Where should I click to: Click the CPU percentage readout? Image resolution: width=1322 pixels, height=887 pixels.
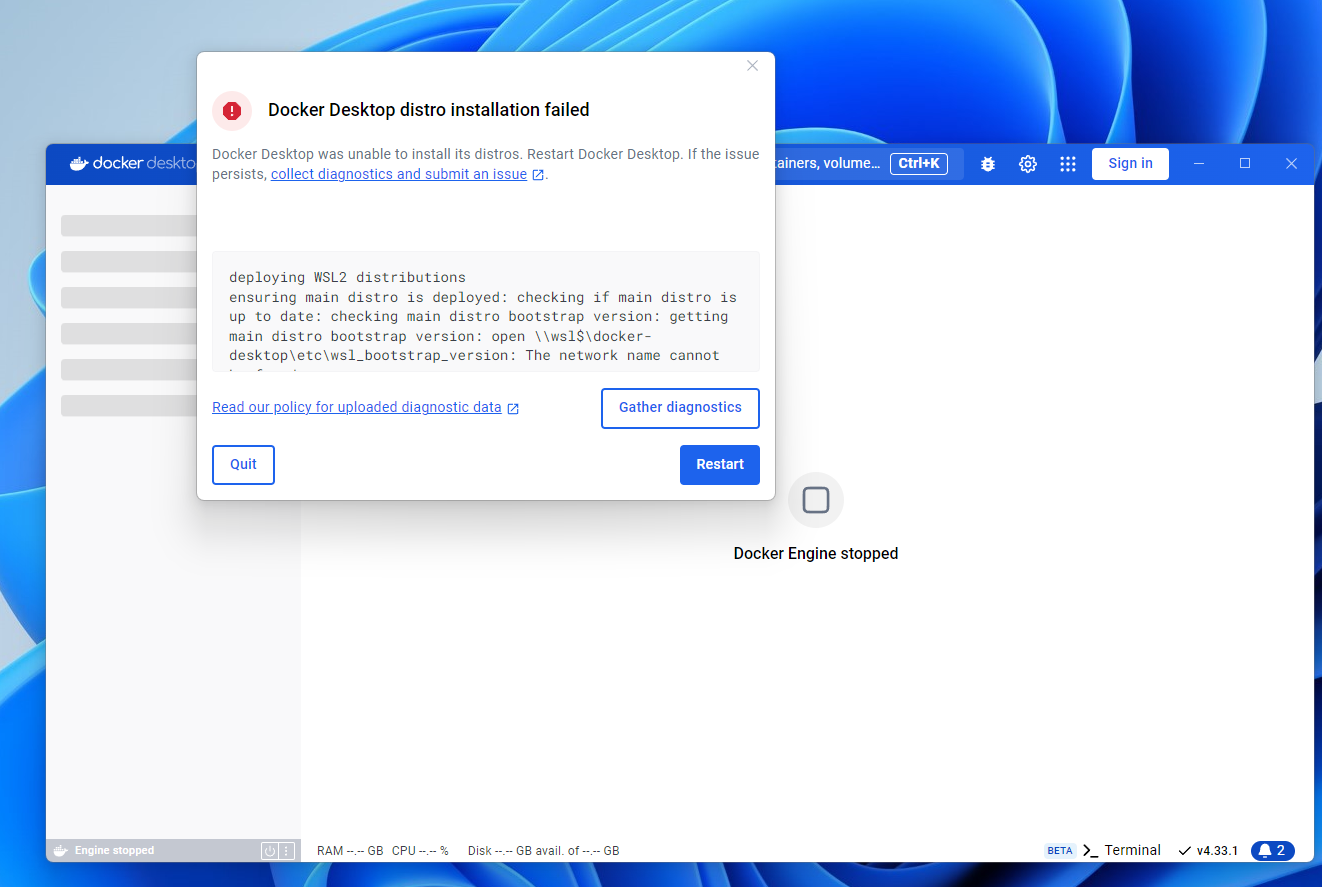420,851
